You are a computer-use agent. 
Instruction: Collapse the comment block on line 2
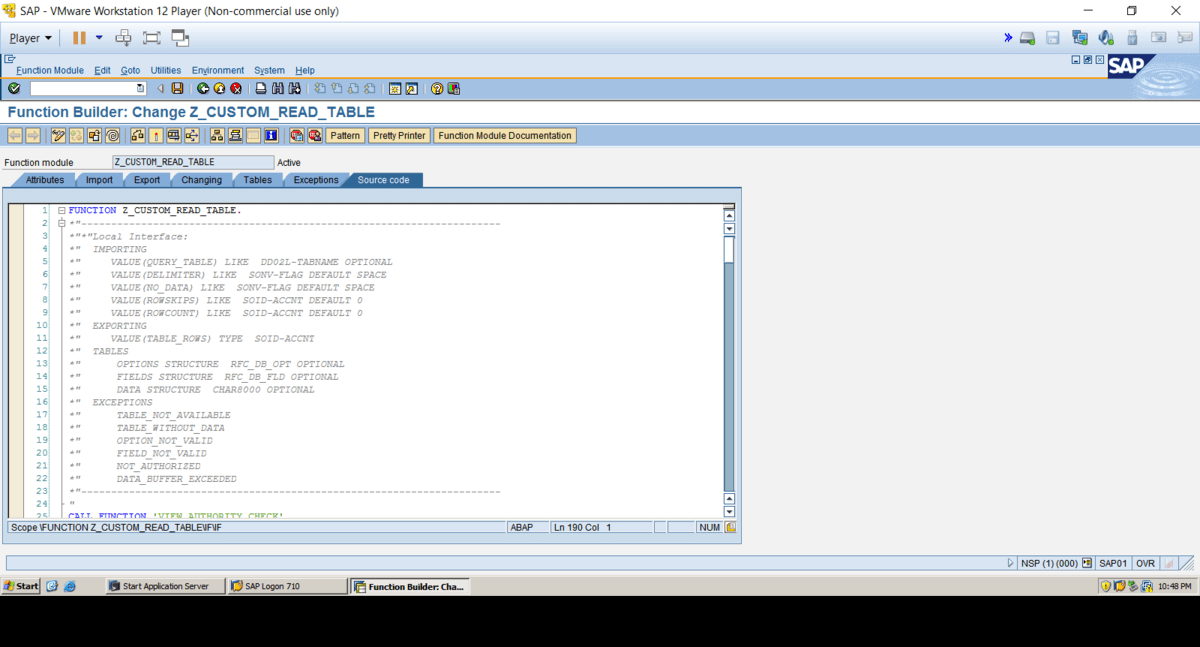(61, 224)
